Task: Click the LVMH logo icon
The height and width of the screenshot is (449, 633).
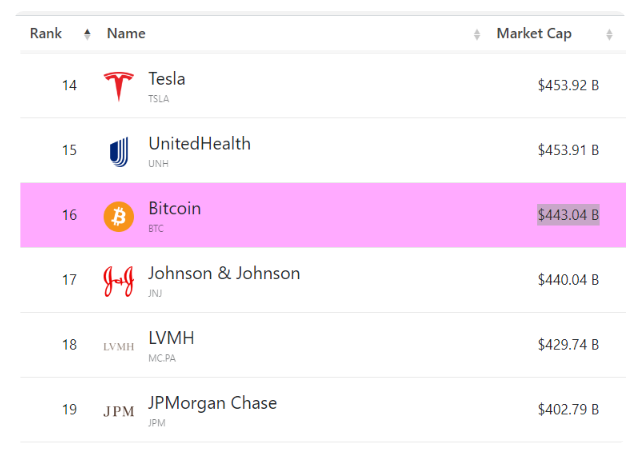Action: click(x=118, y=346)
